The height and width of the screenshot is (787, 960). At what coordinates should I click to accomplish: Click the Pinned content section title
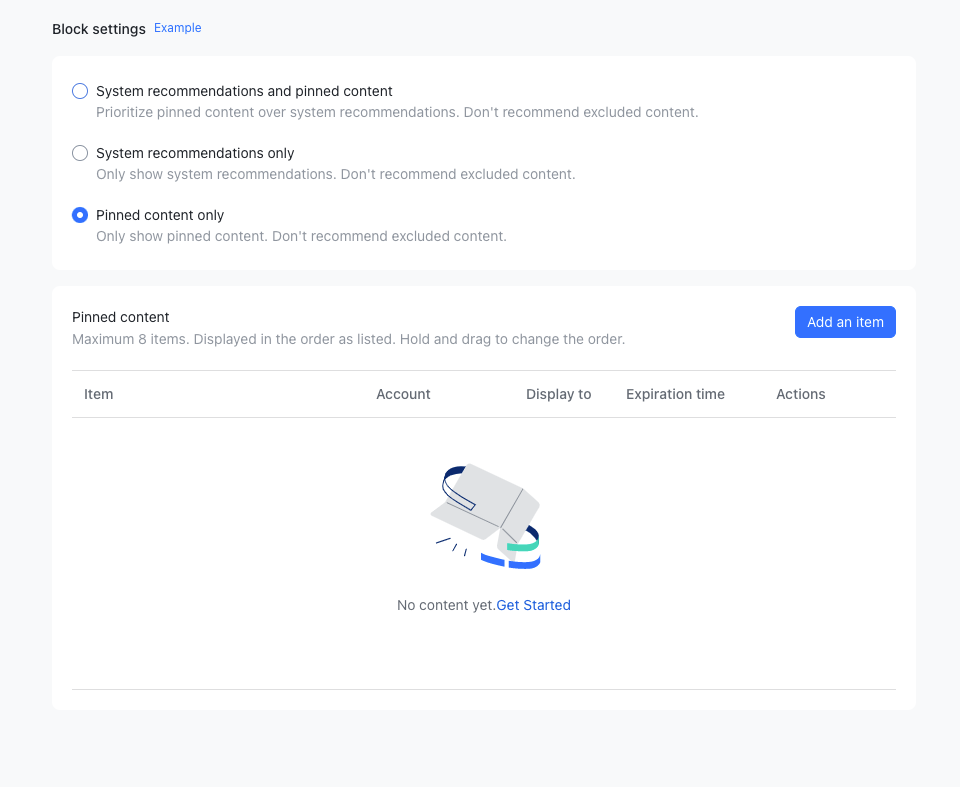(121, 317)
